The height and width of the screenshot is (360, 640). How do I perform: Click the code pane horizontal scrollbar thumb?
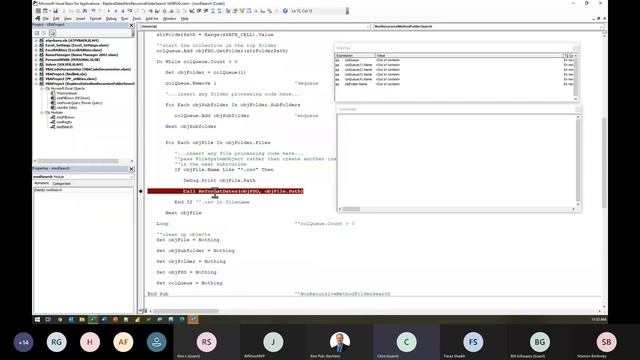click(186, 311)
